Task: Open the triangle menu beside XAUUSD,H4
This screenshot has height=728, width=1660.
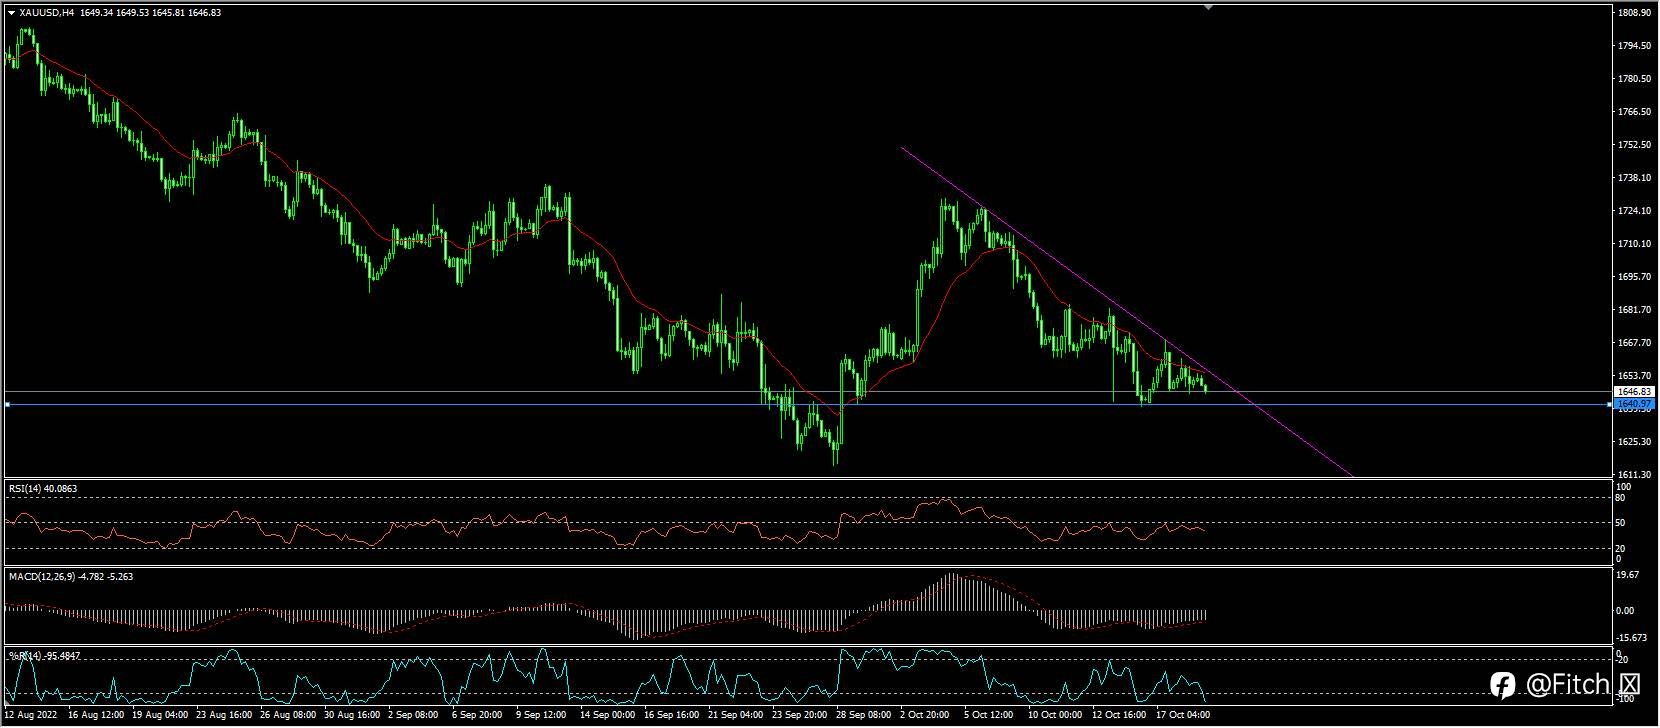Action: coord(11,13)
